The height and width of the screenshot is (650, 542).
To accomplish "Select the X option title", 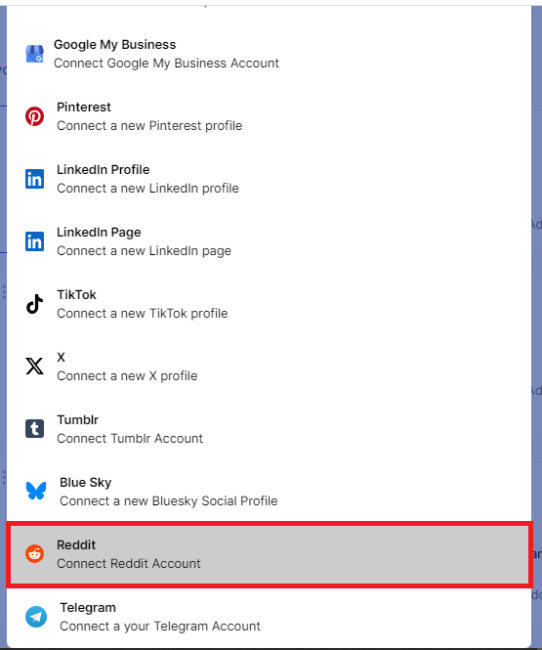I will 61,357.
